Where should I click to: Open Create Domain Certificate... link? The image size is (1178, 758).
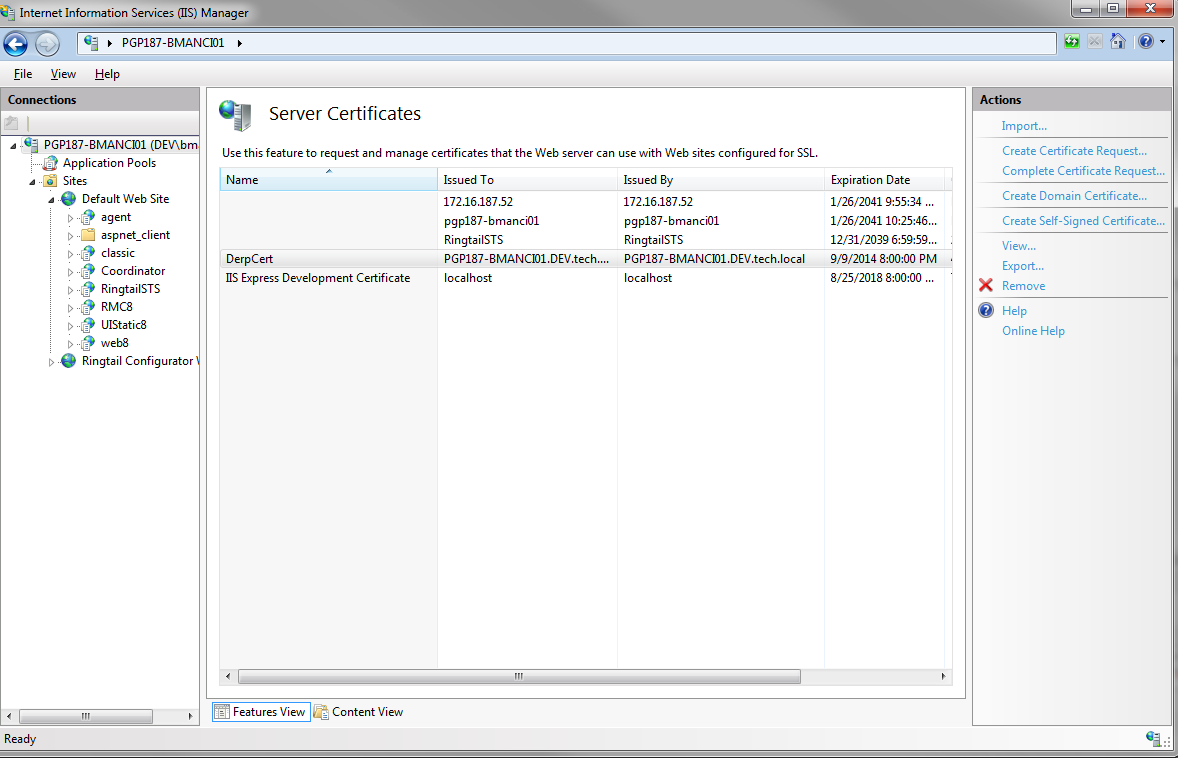[1074, 196]
